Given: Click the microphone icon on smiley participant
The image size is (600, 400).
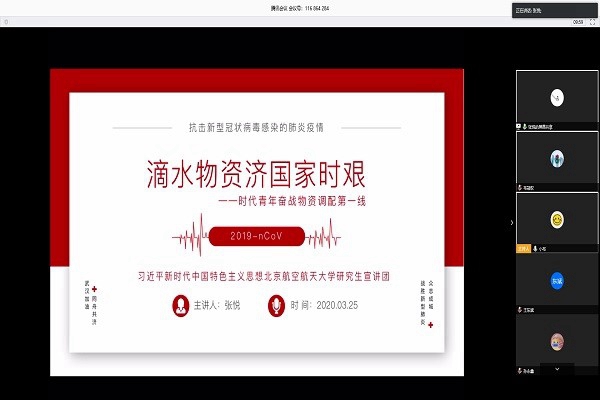Looking at the screenshot, I should click(x=537, y=249).
